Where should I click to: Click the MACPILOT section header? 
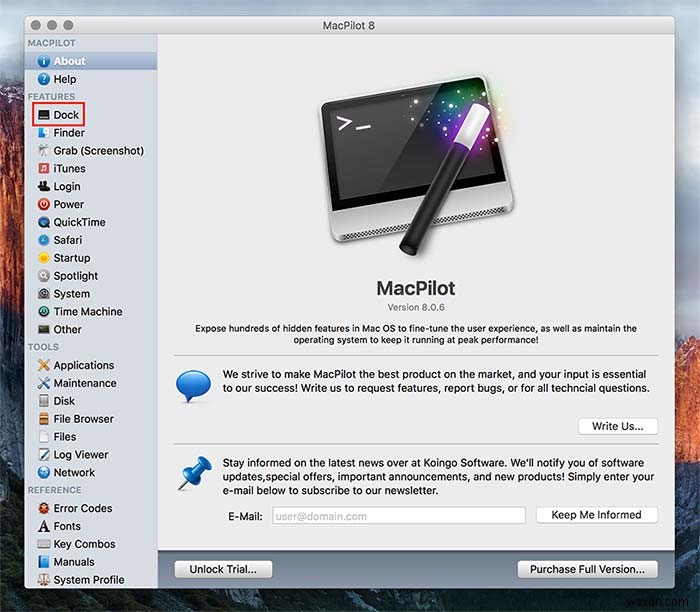coord(51,43)
